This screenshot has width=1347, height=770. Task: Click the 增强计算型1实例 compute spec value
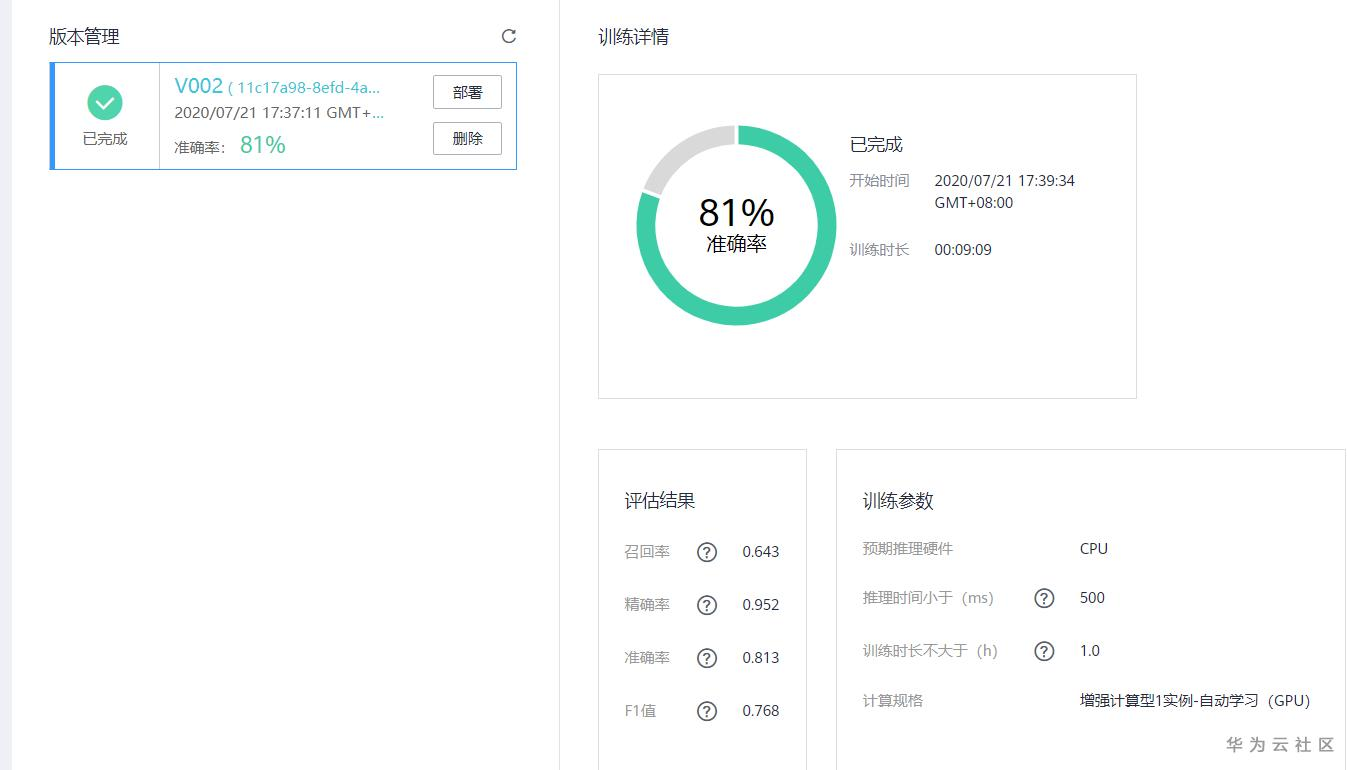tap(1194, 701)
